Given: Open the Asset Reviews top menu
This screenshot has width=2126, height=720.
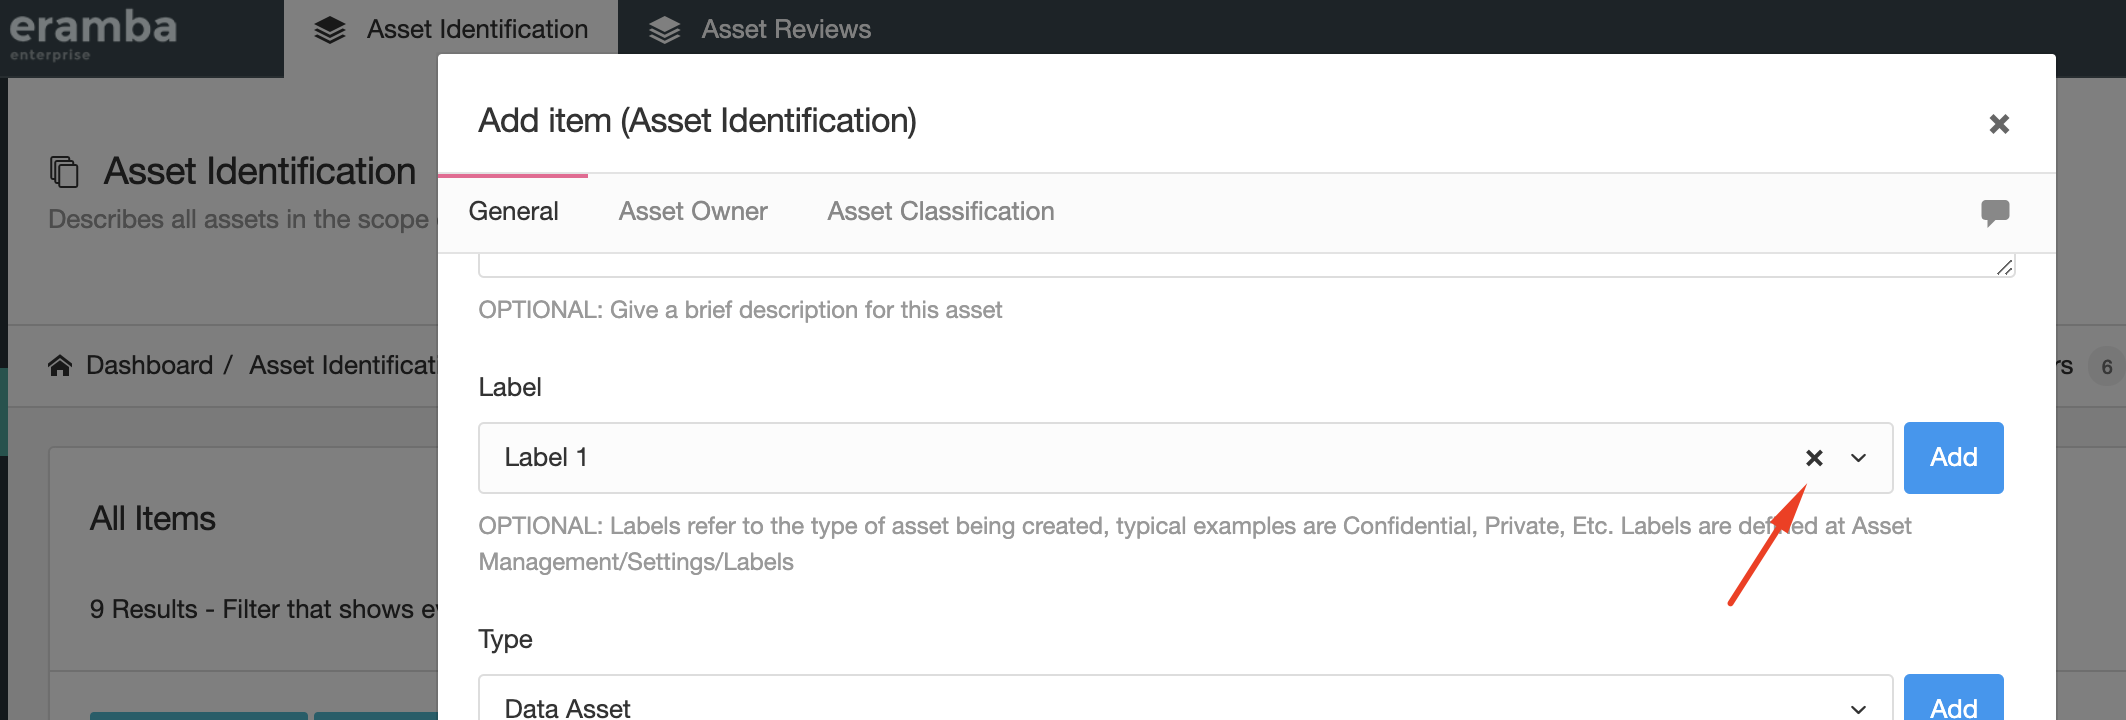Looking at the screenshot, I should (x=760, y=29).
